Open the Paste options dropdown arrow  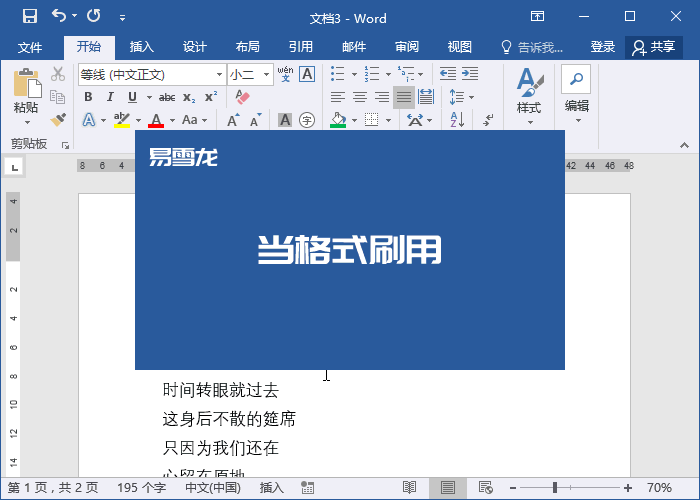(x=27, y=122)
